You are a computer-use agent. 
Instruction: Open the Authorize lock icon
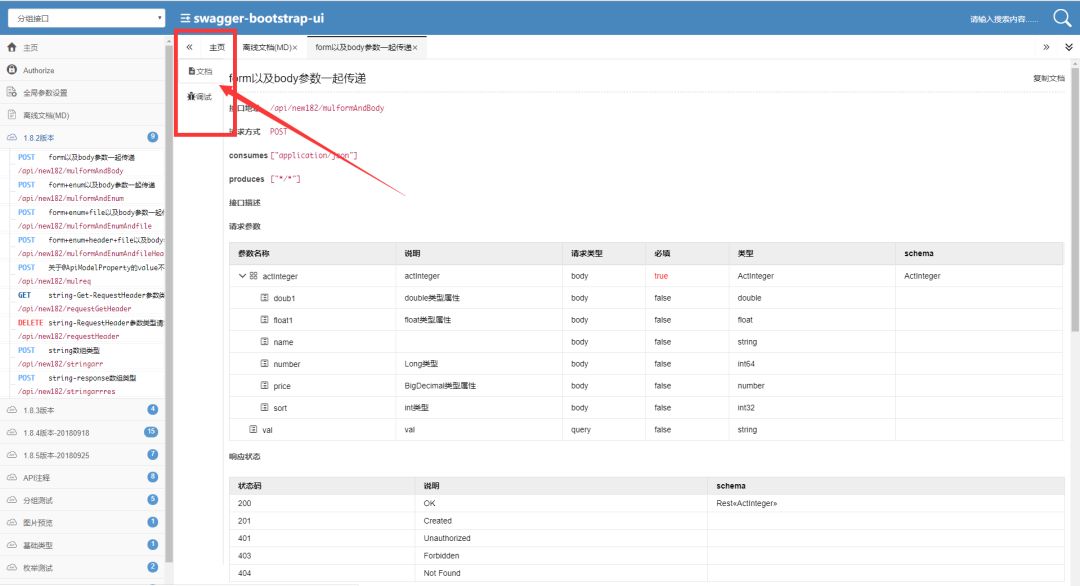point(12,70)
